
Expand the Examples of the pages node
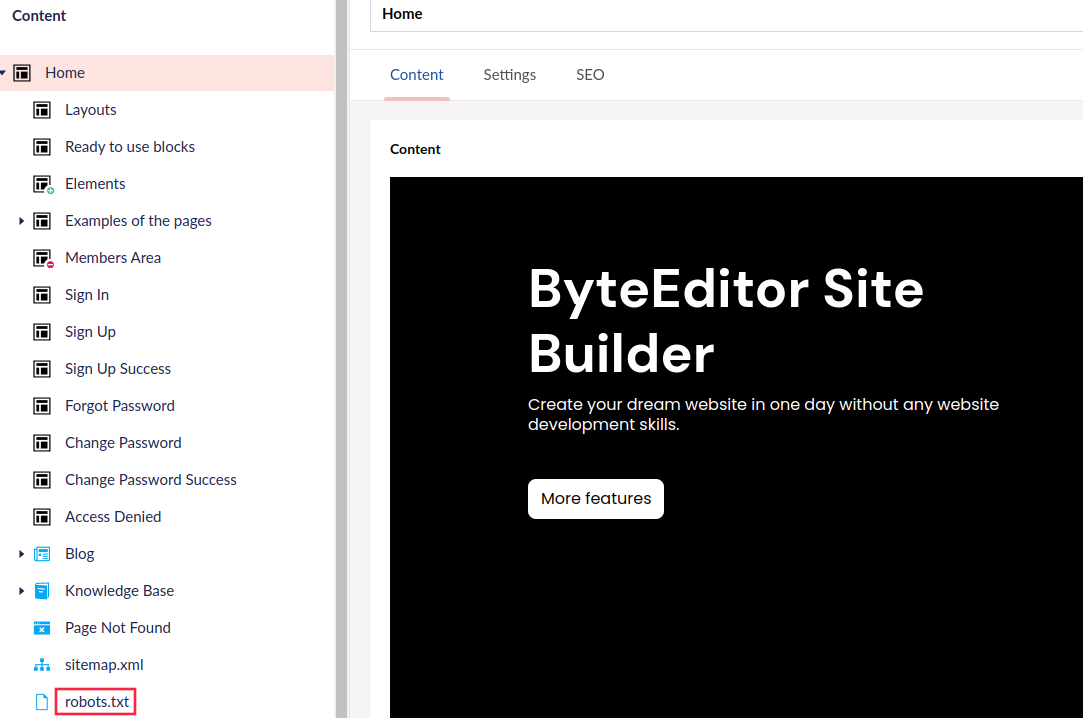(x=22, y=221)
